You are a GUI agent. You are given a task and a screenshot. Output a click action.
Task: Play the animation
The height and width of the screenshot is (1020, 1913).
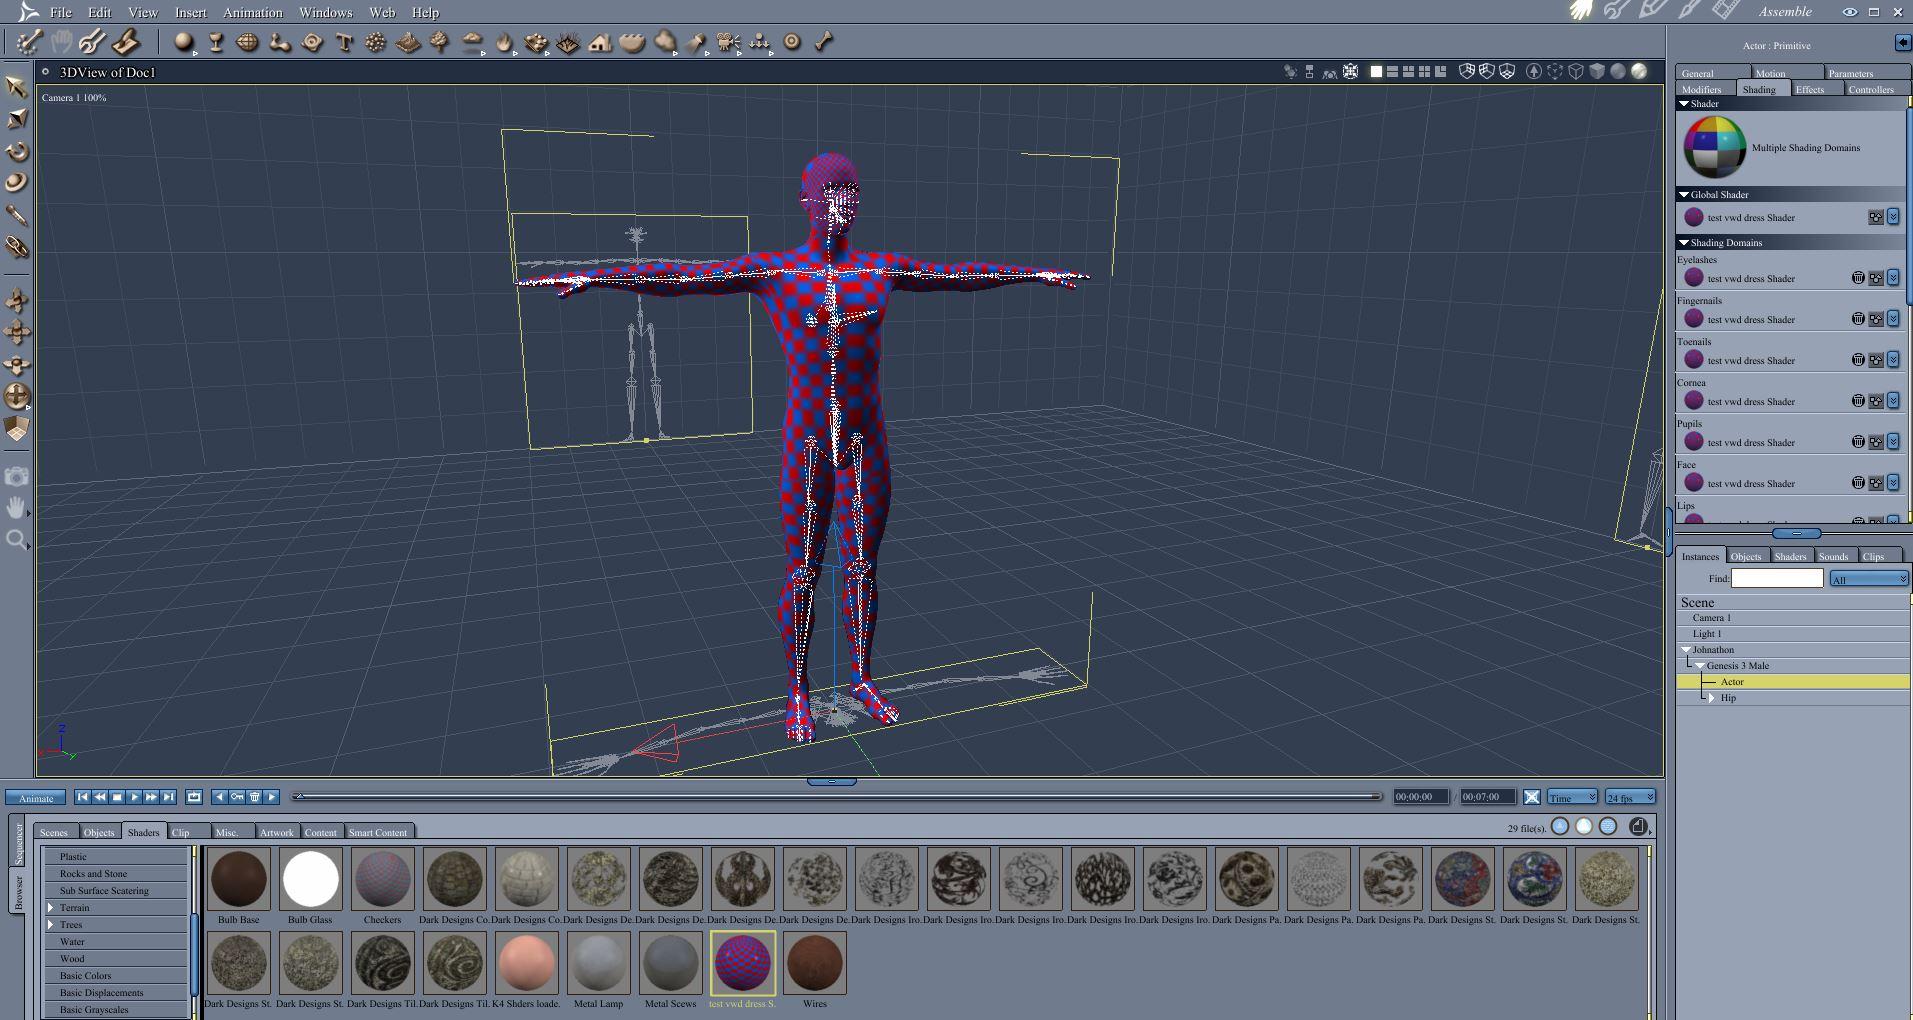[134, 797]
